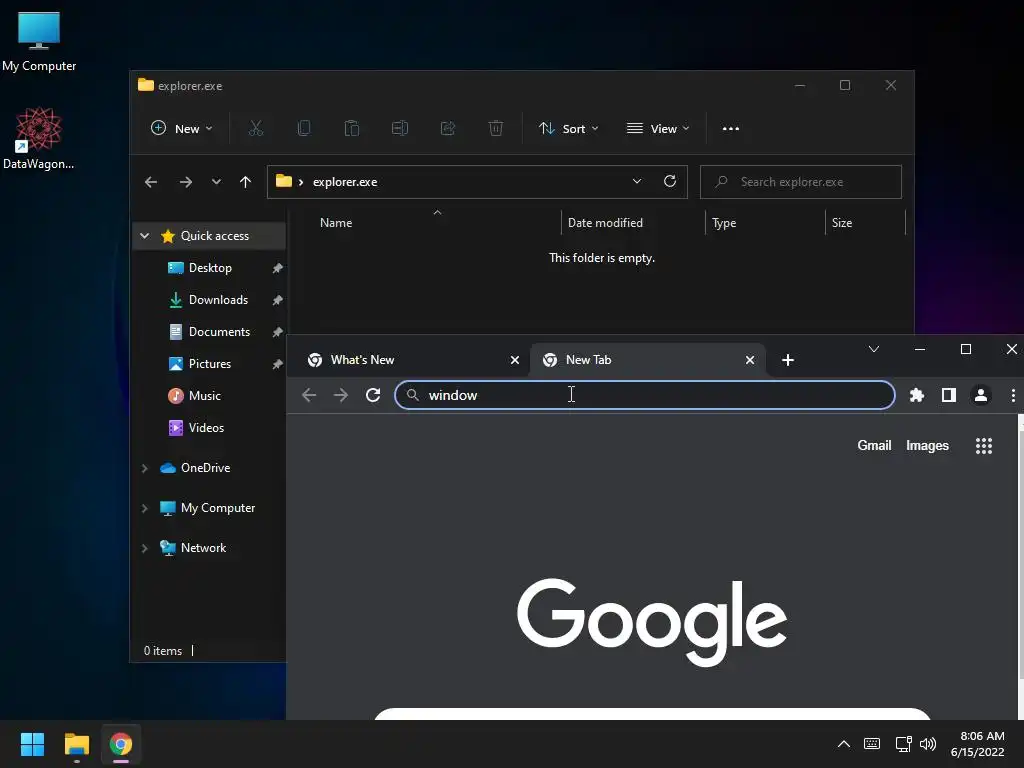Image resolution: width=1024 pixels, height=768 pixels.
Task: Expand the Network tree node
Action: (145, 548)
